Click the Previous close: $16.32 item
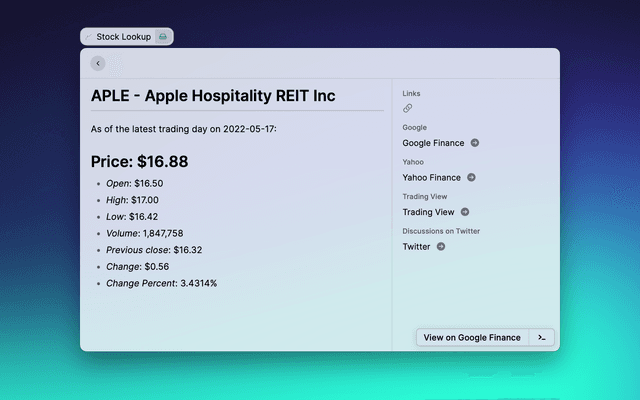 154,250
